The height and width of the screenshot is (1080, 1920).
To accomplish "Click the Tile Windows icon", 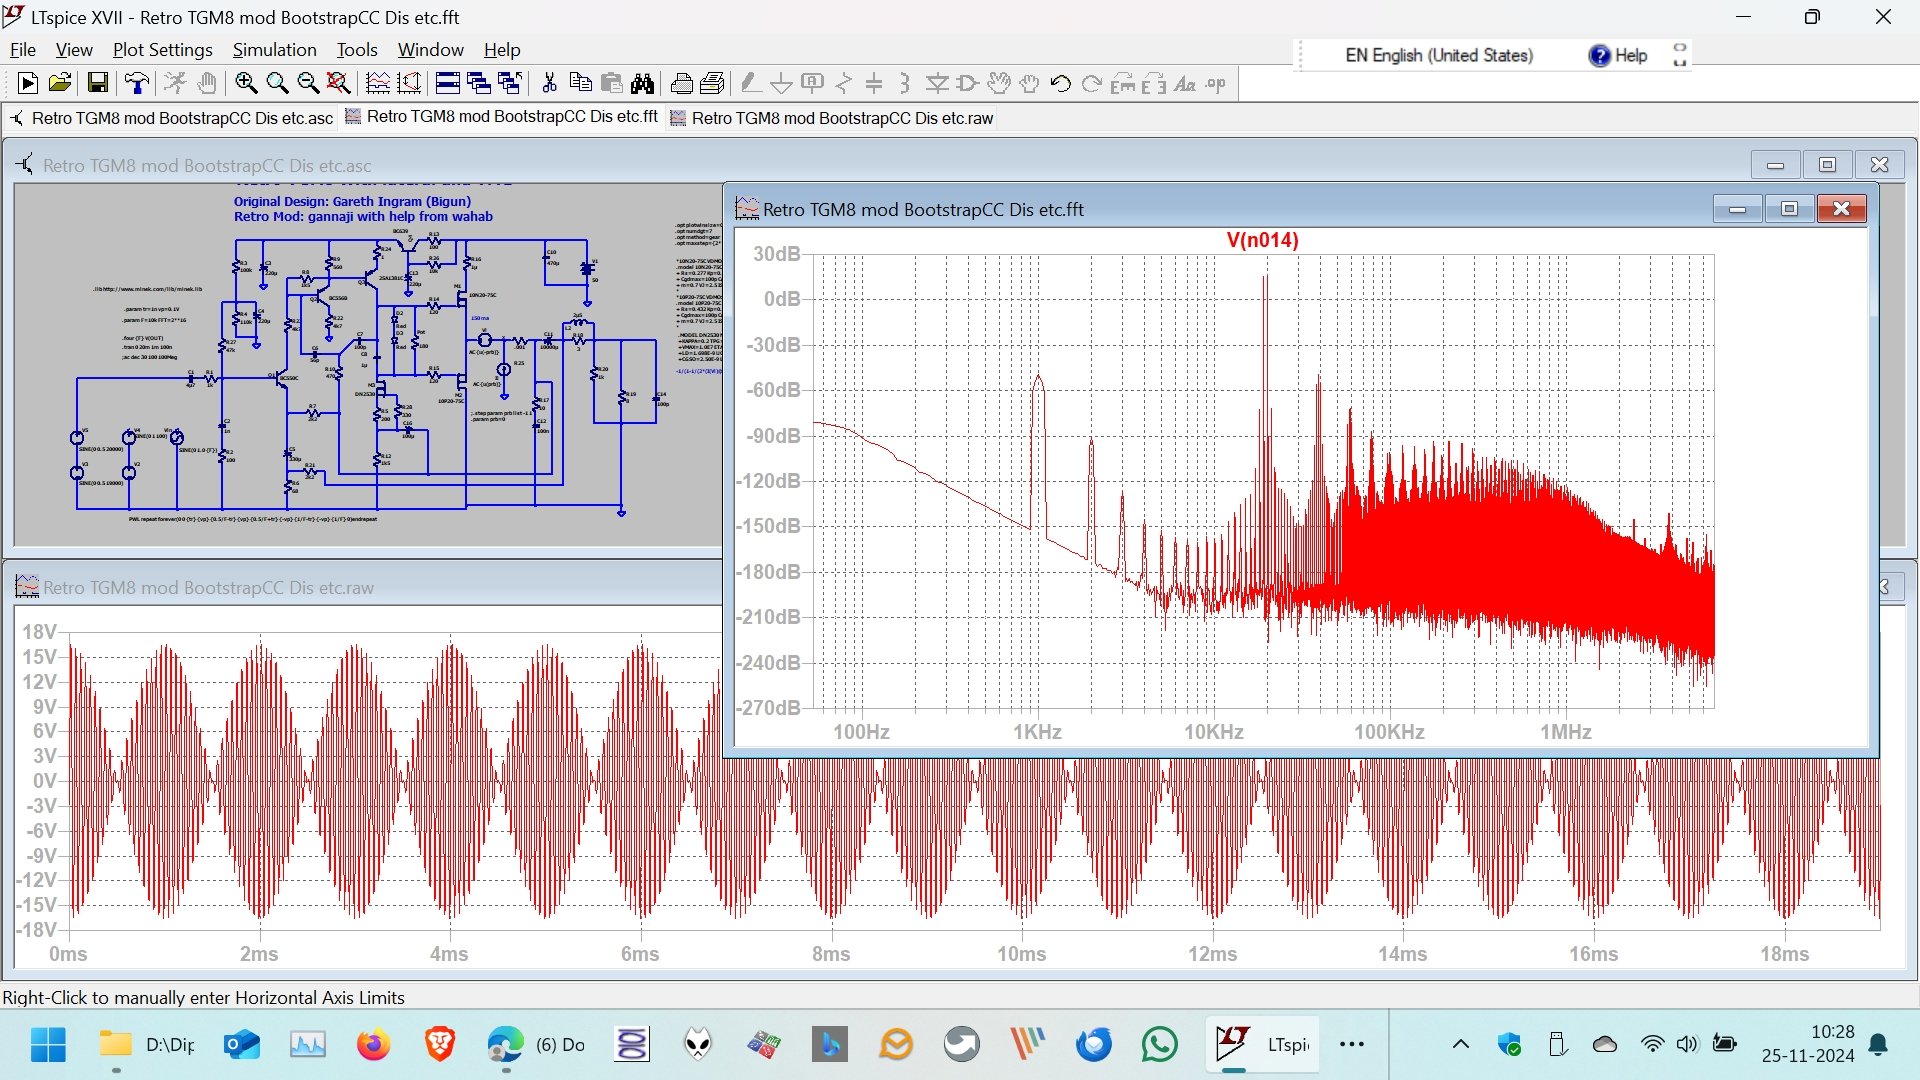I will point(448,84).
